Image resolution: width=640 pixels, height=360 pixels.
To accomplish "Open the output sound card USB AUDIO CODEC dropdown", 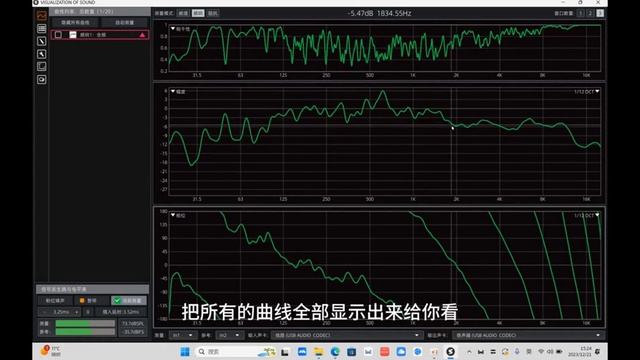I will 528,335.
